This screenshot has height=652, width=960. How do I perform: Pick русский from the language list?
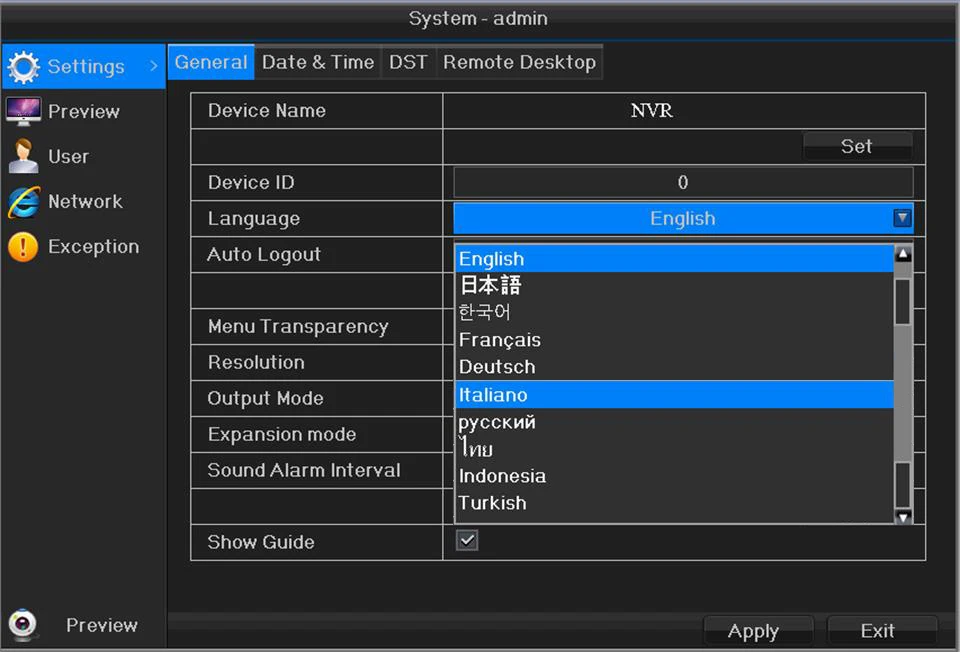tap(674, 422)
